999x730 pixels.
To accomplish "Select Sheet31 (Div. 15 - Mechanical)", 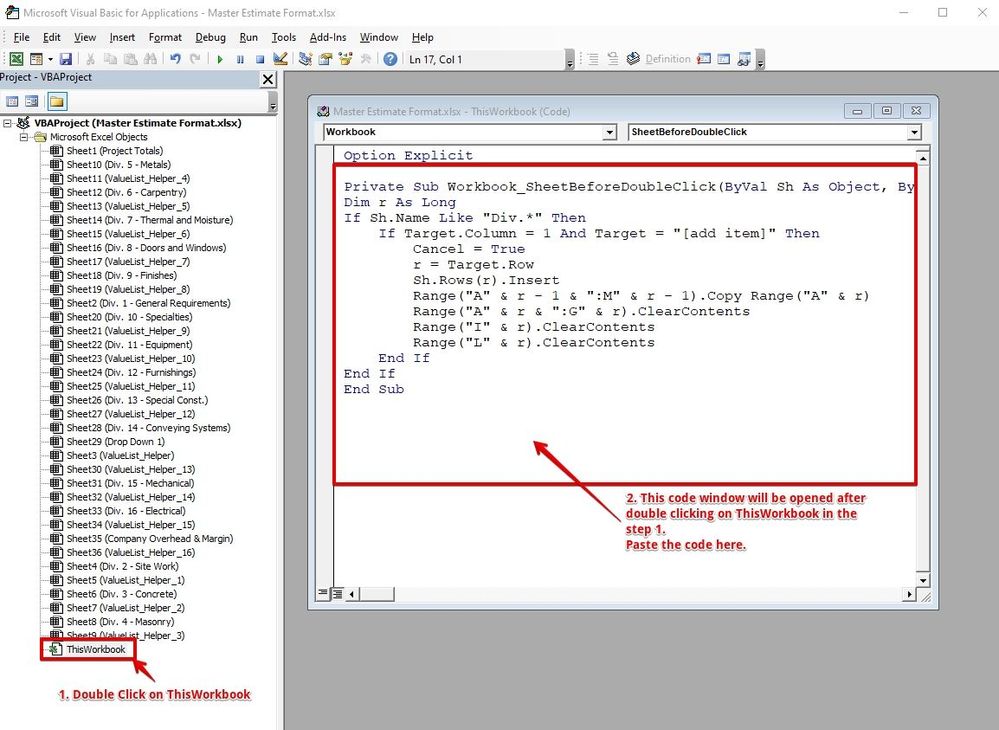I will pyautogui.click(x=130, y=483).
